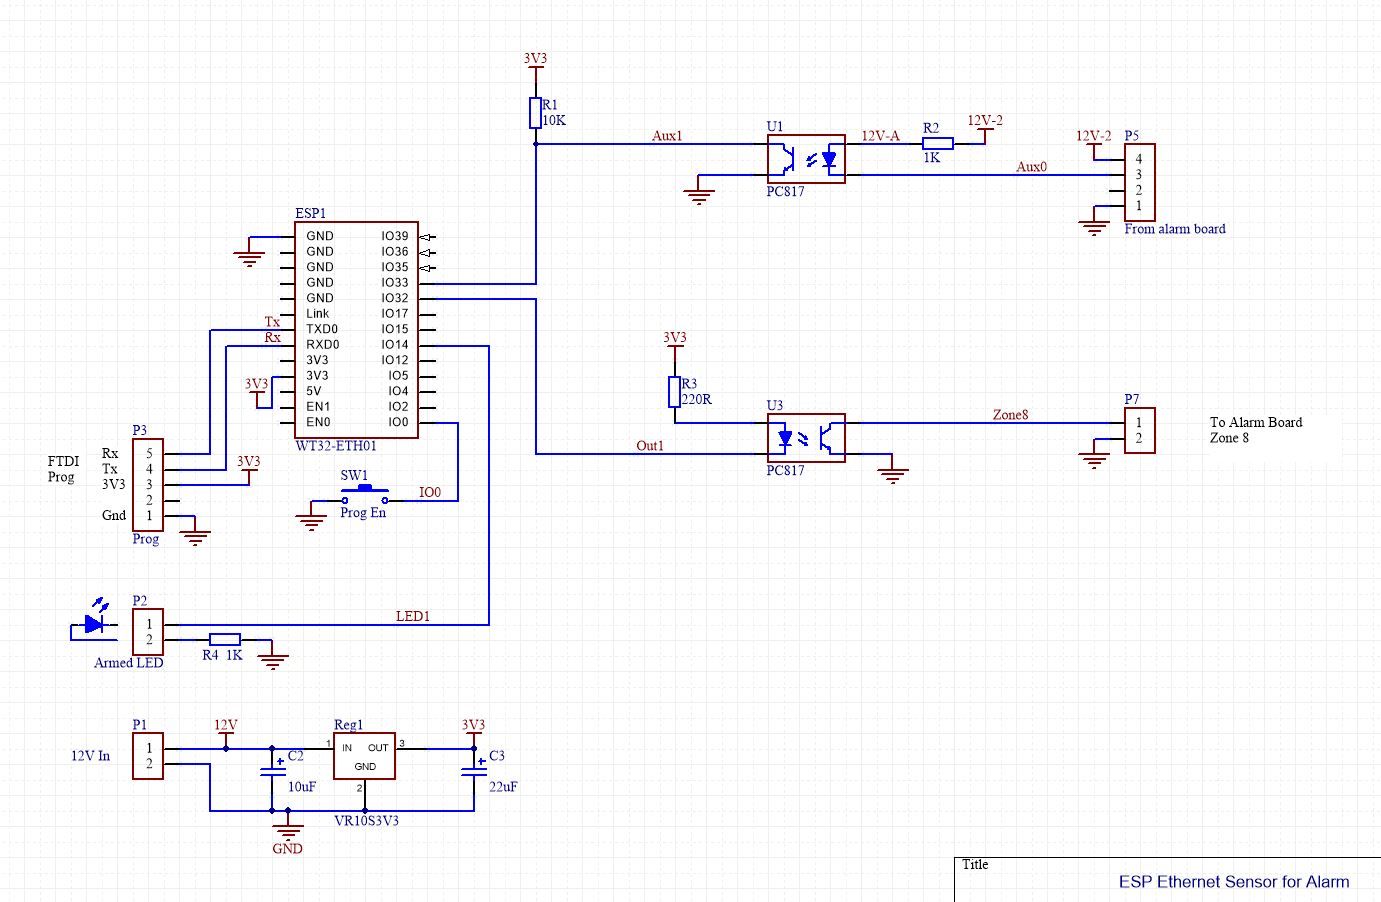Click the input arrow on pin IO35
The image size is (1381, 902).
coord(425,267)
